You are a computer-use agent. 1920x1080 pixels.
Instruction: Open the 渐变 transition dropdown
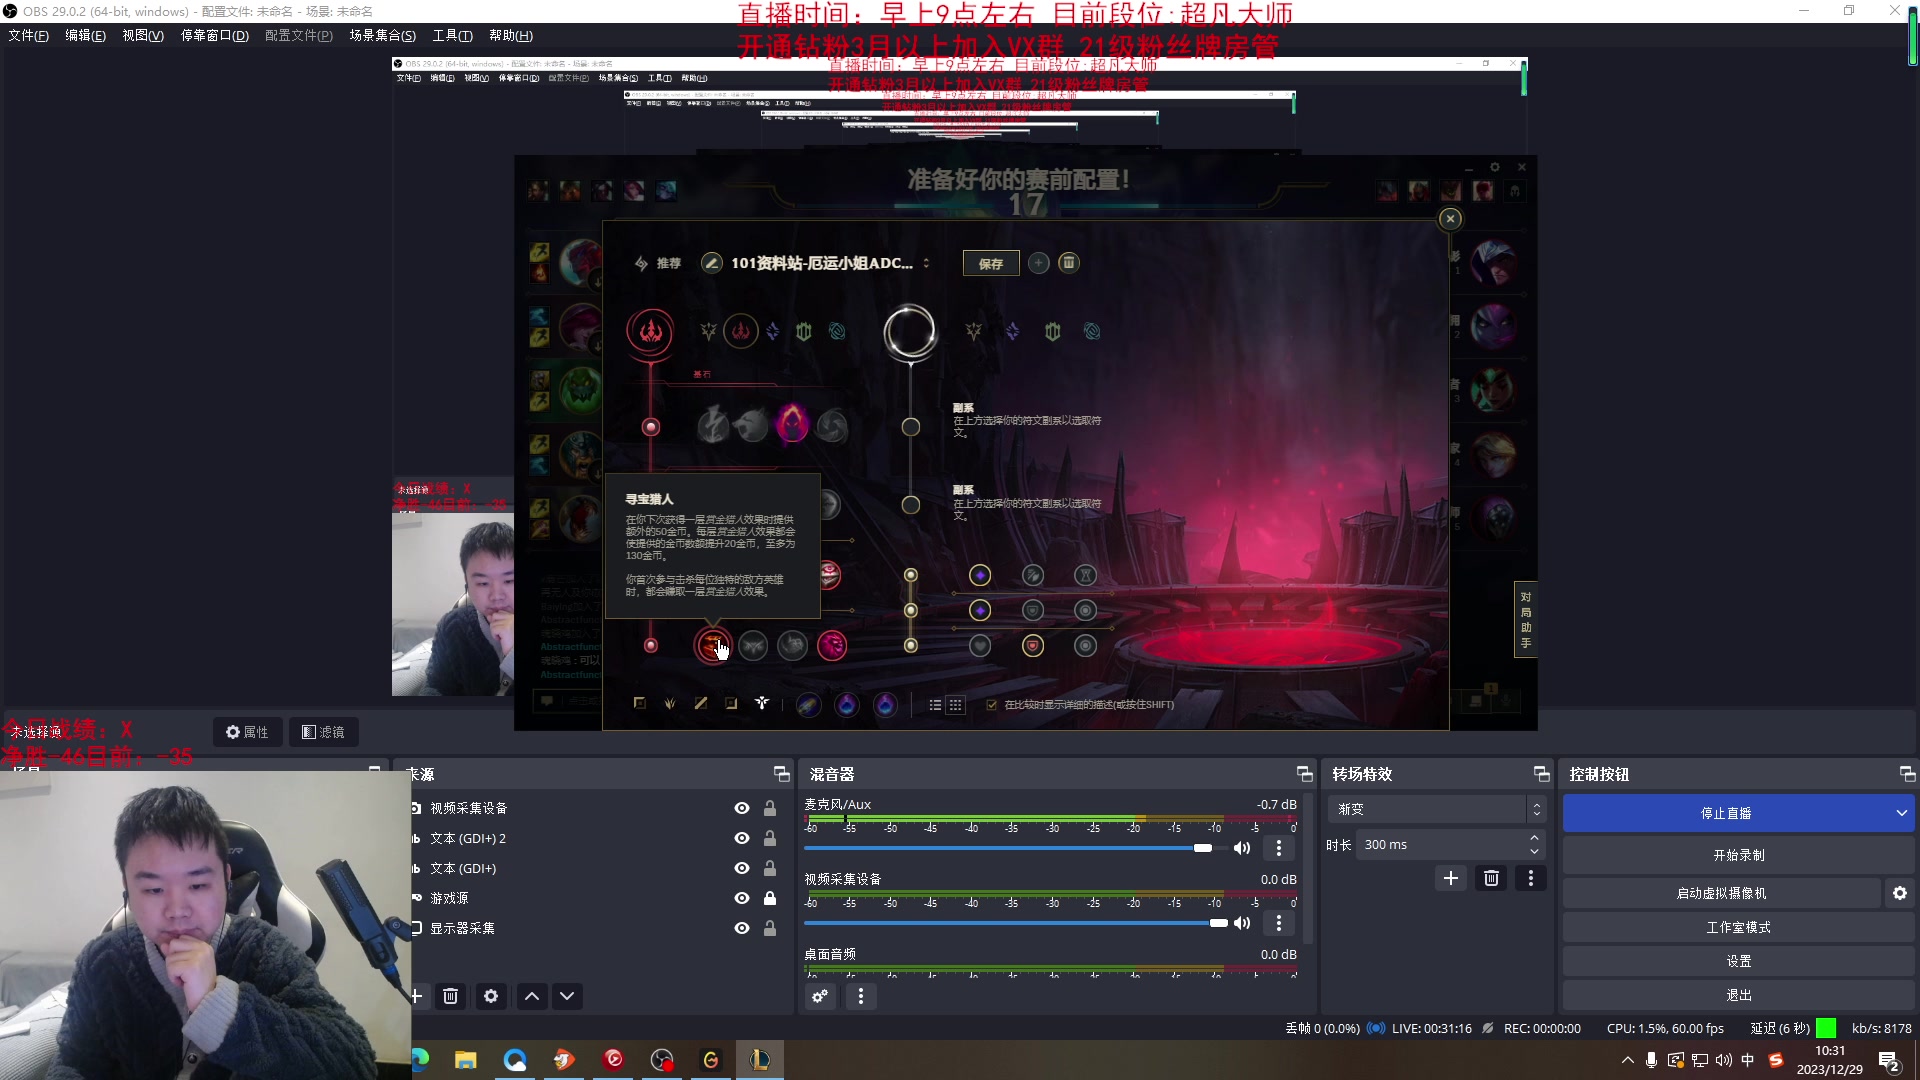tap(1437, 809)
